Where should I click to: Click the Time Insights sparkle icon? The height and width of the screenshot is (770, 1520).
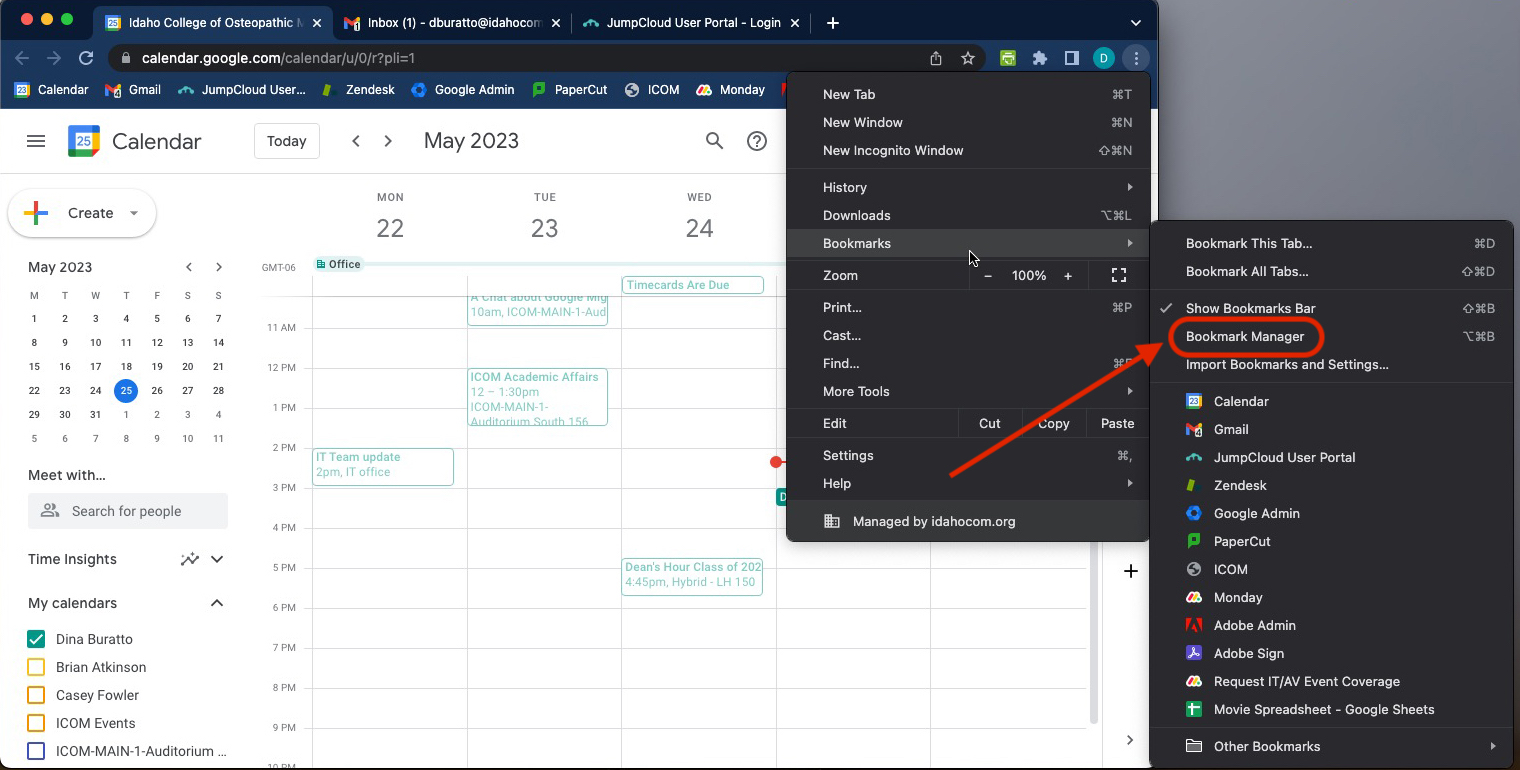coord(189,559)
